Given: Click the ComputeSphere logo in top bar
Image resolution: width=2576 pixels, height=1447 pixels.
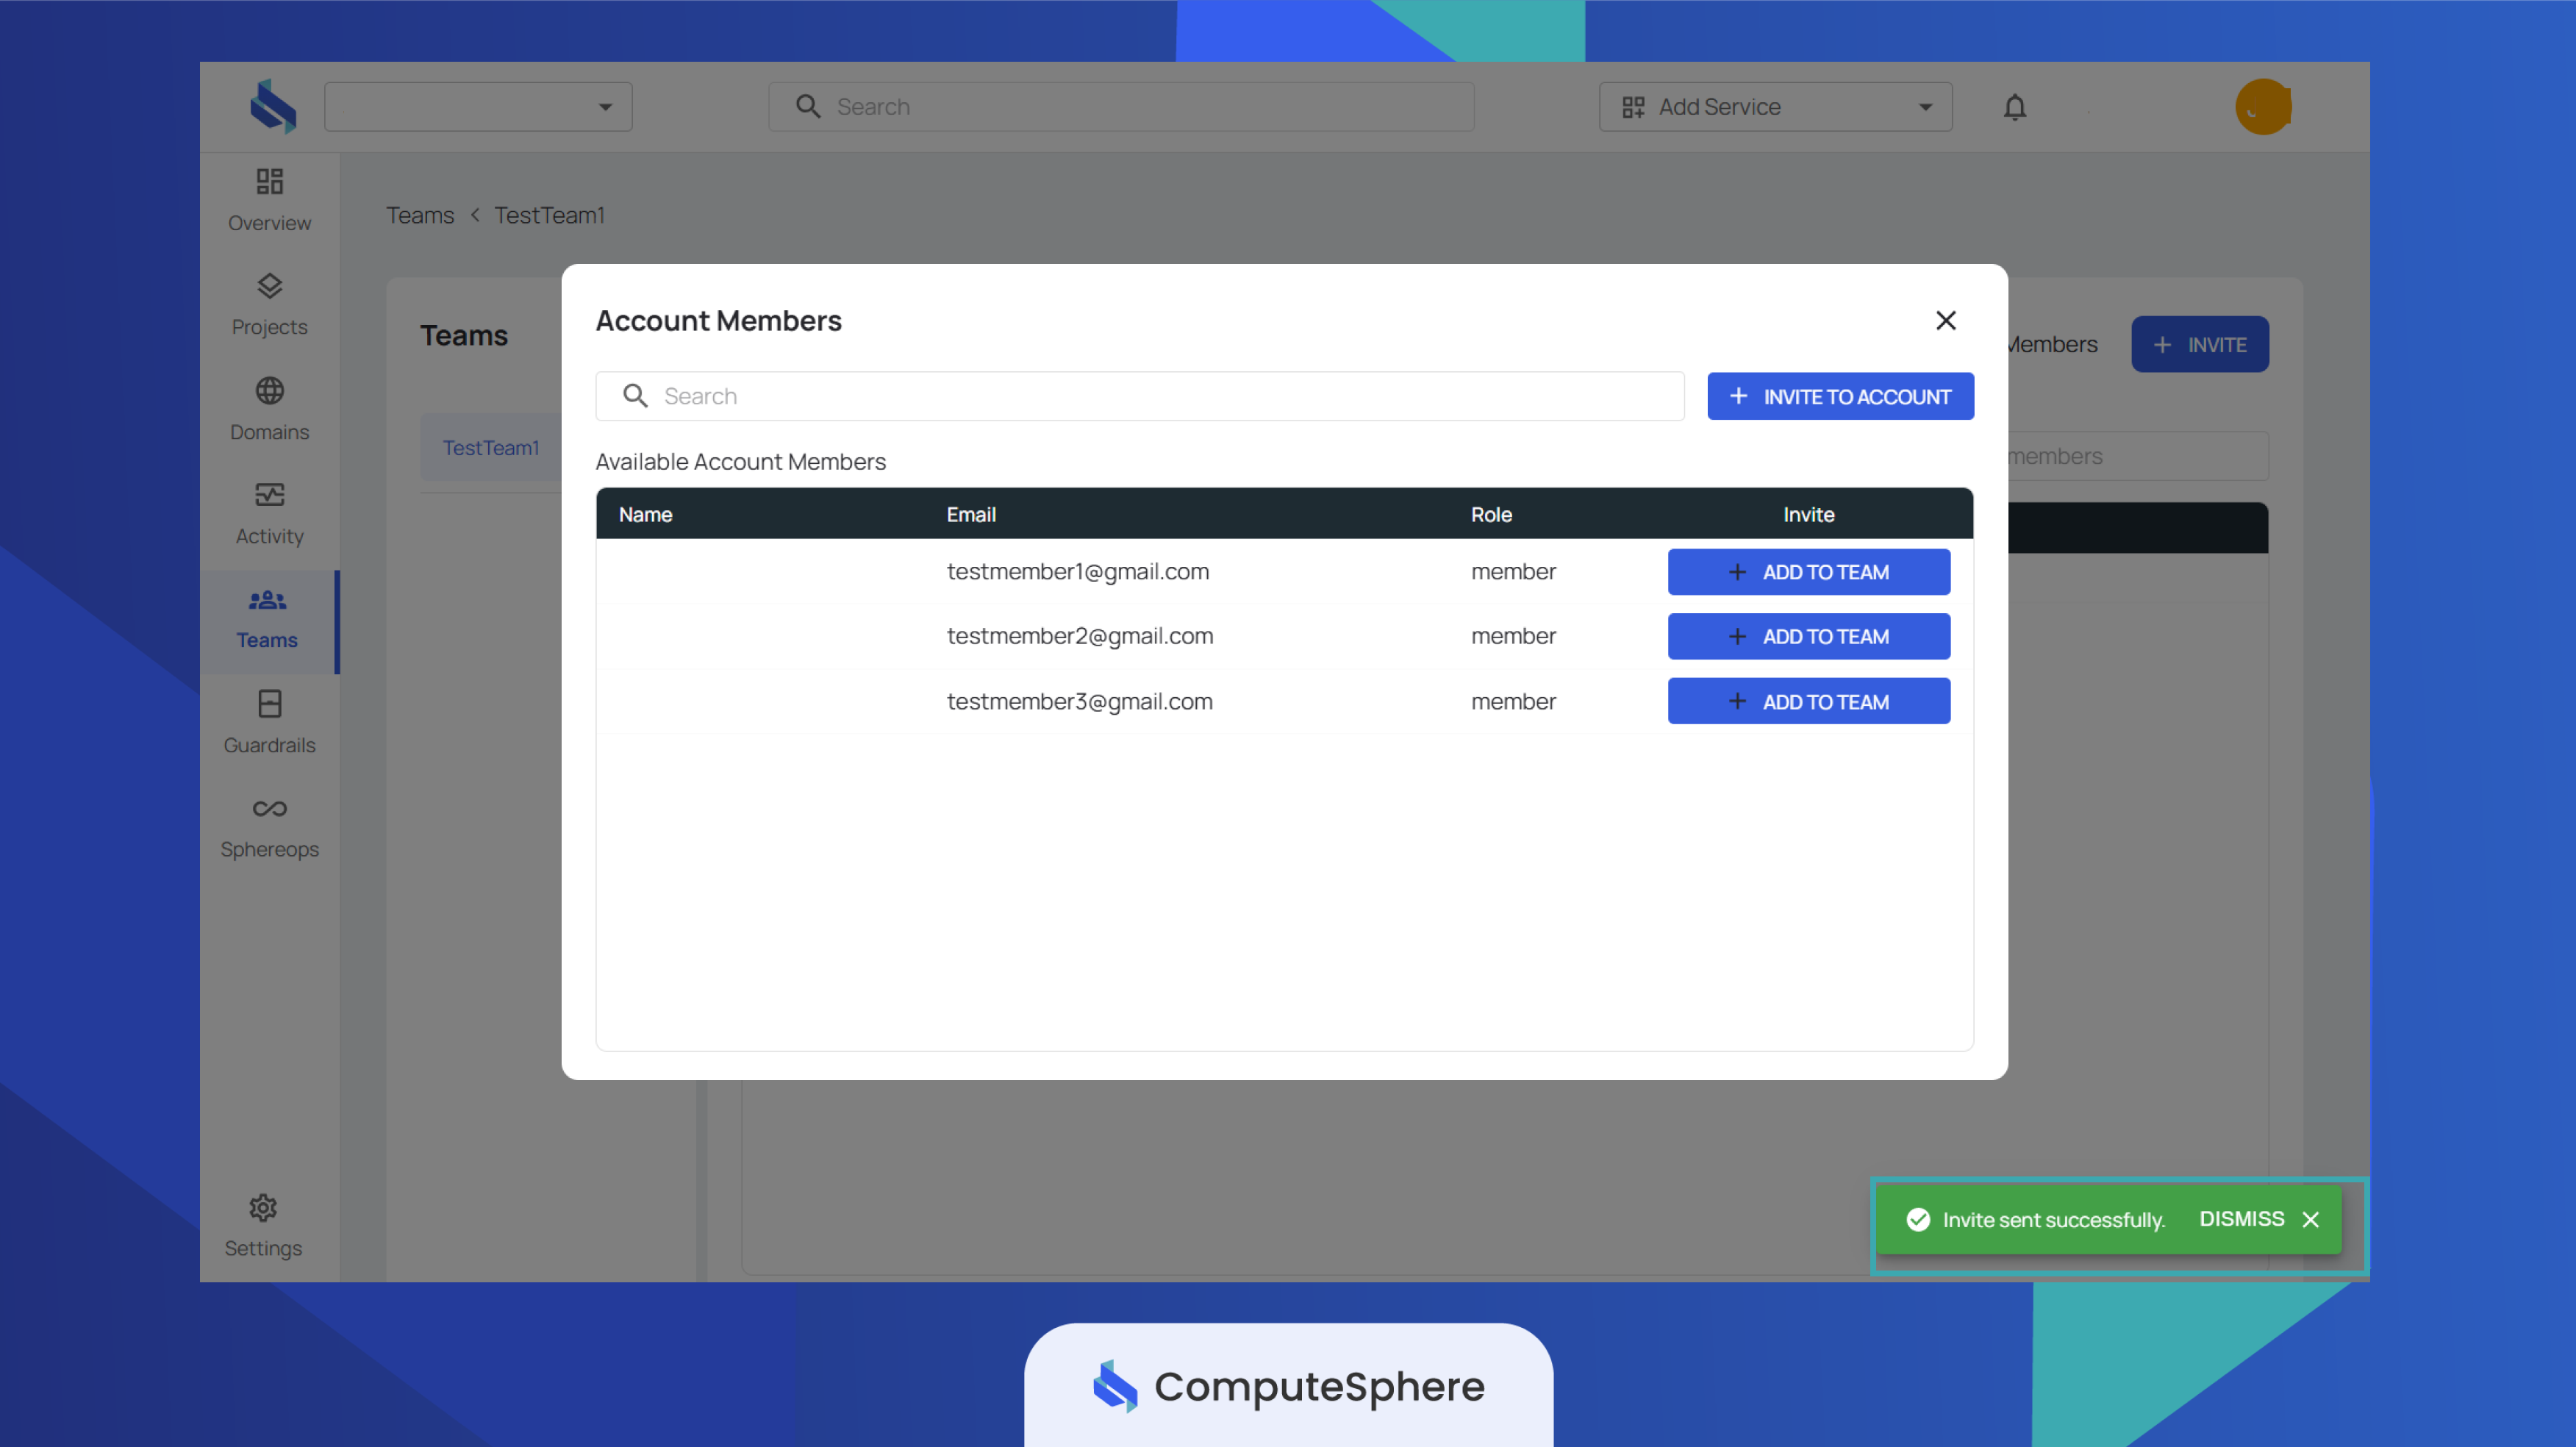Looking at the screenshot, I should pyautogui.click(x=273, y=107).
